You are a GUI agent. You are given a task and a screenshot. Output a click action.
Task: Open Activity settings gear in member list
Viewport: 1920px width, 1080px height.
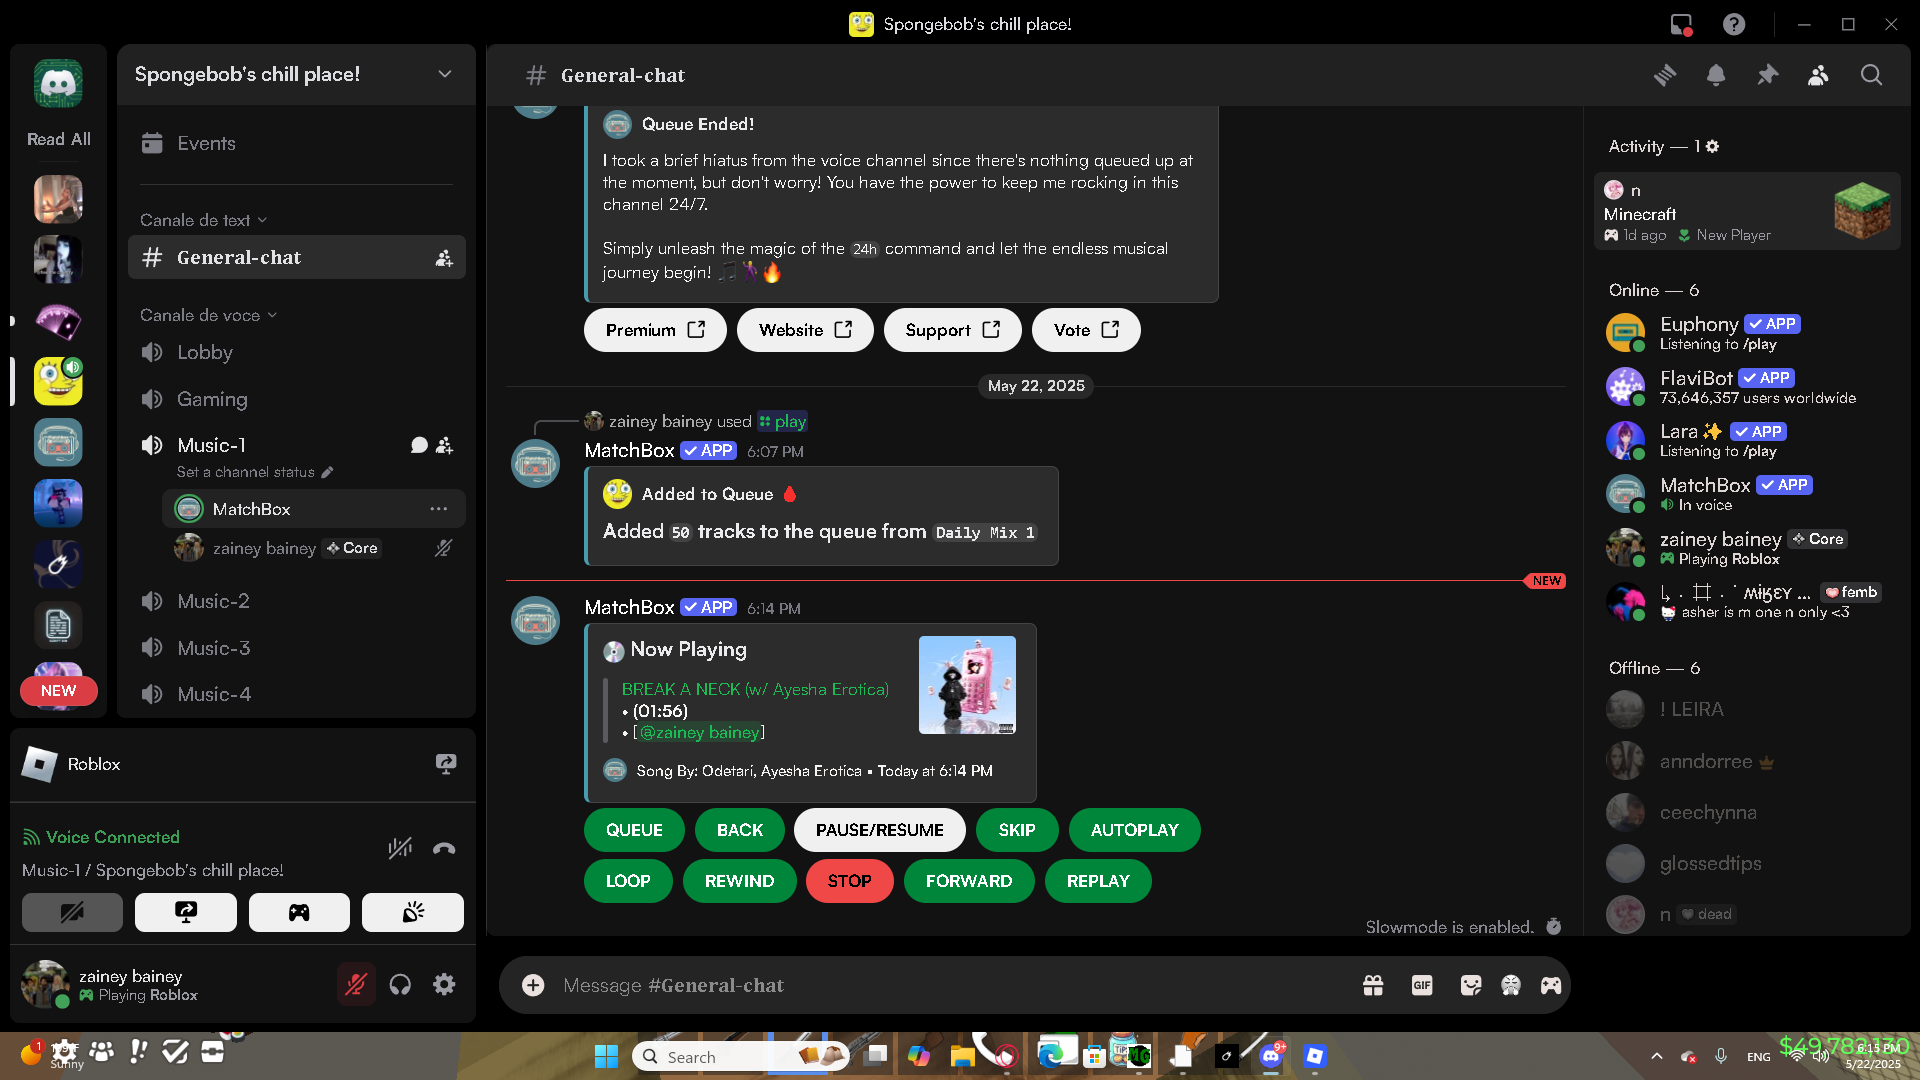point(1712,146)
